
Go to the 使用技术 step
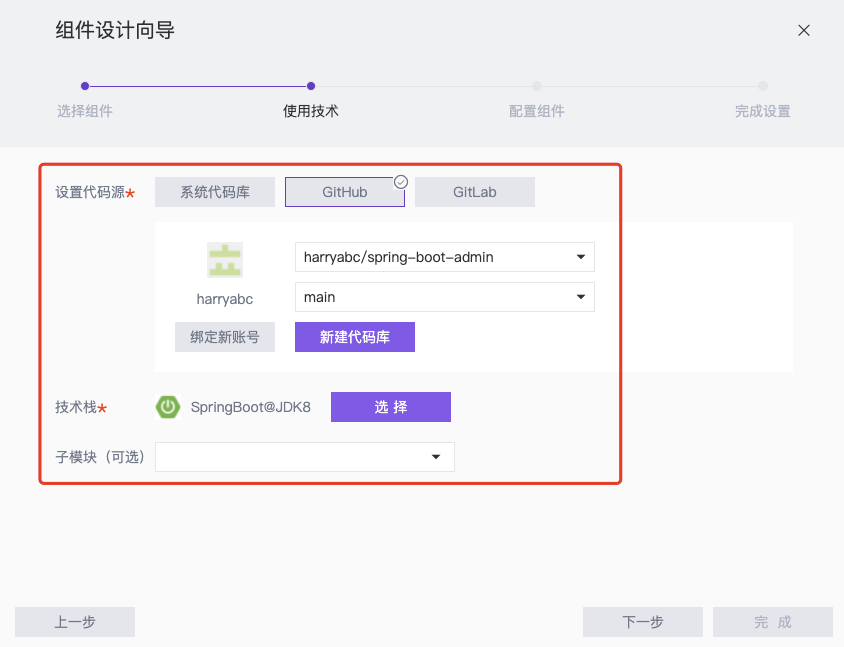coord(311,111)
